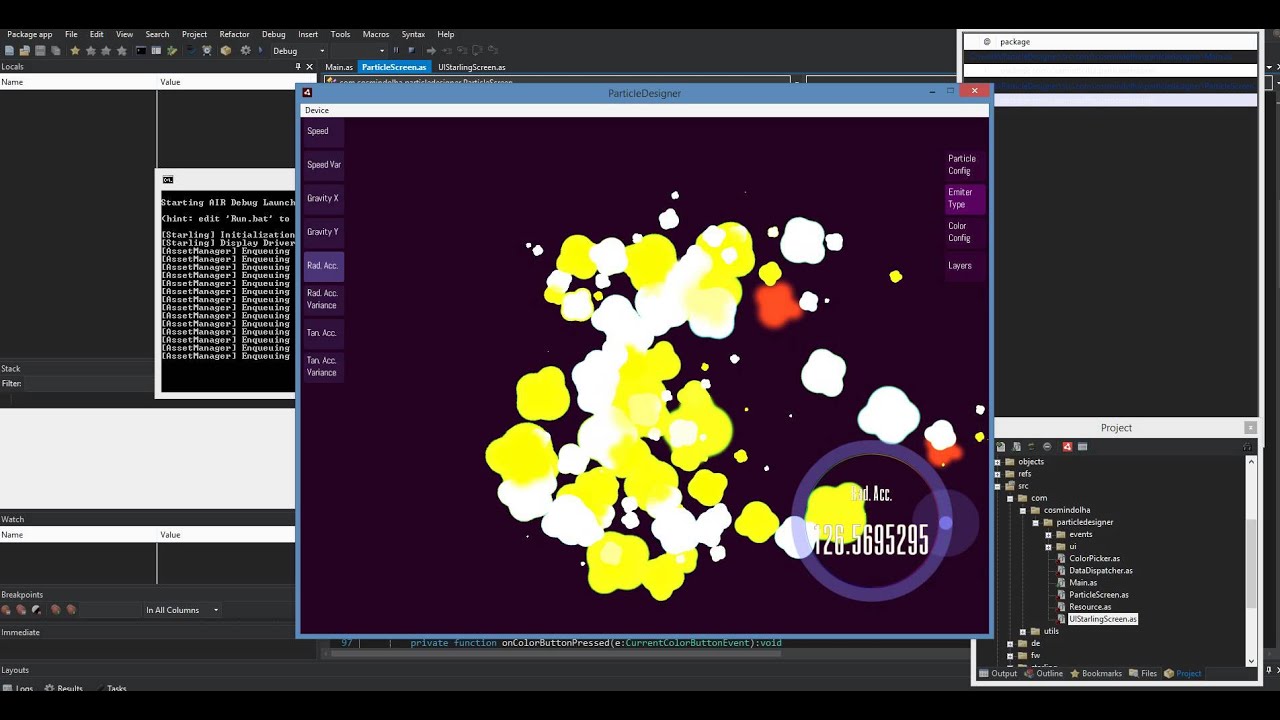Expand the events folder
The height and width of the screenshot is (720, 1280).
coord(1048,534)
